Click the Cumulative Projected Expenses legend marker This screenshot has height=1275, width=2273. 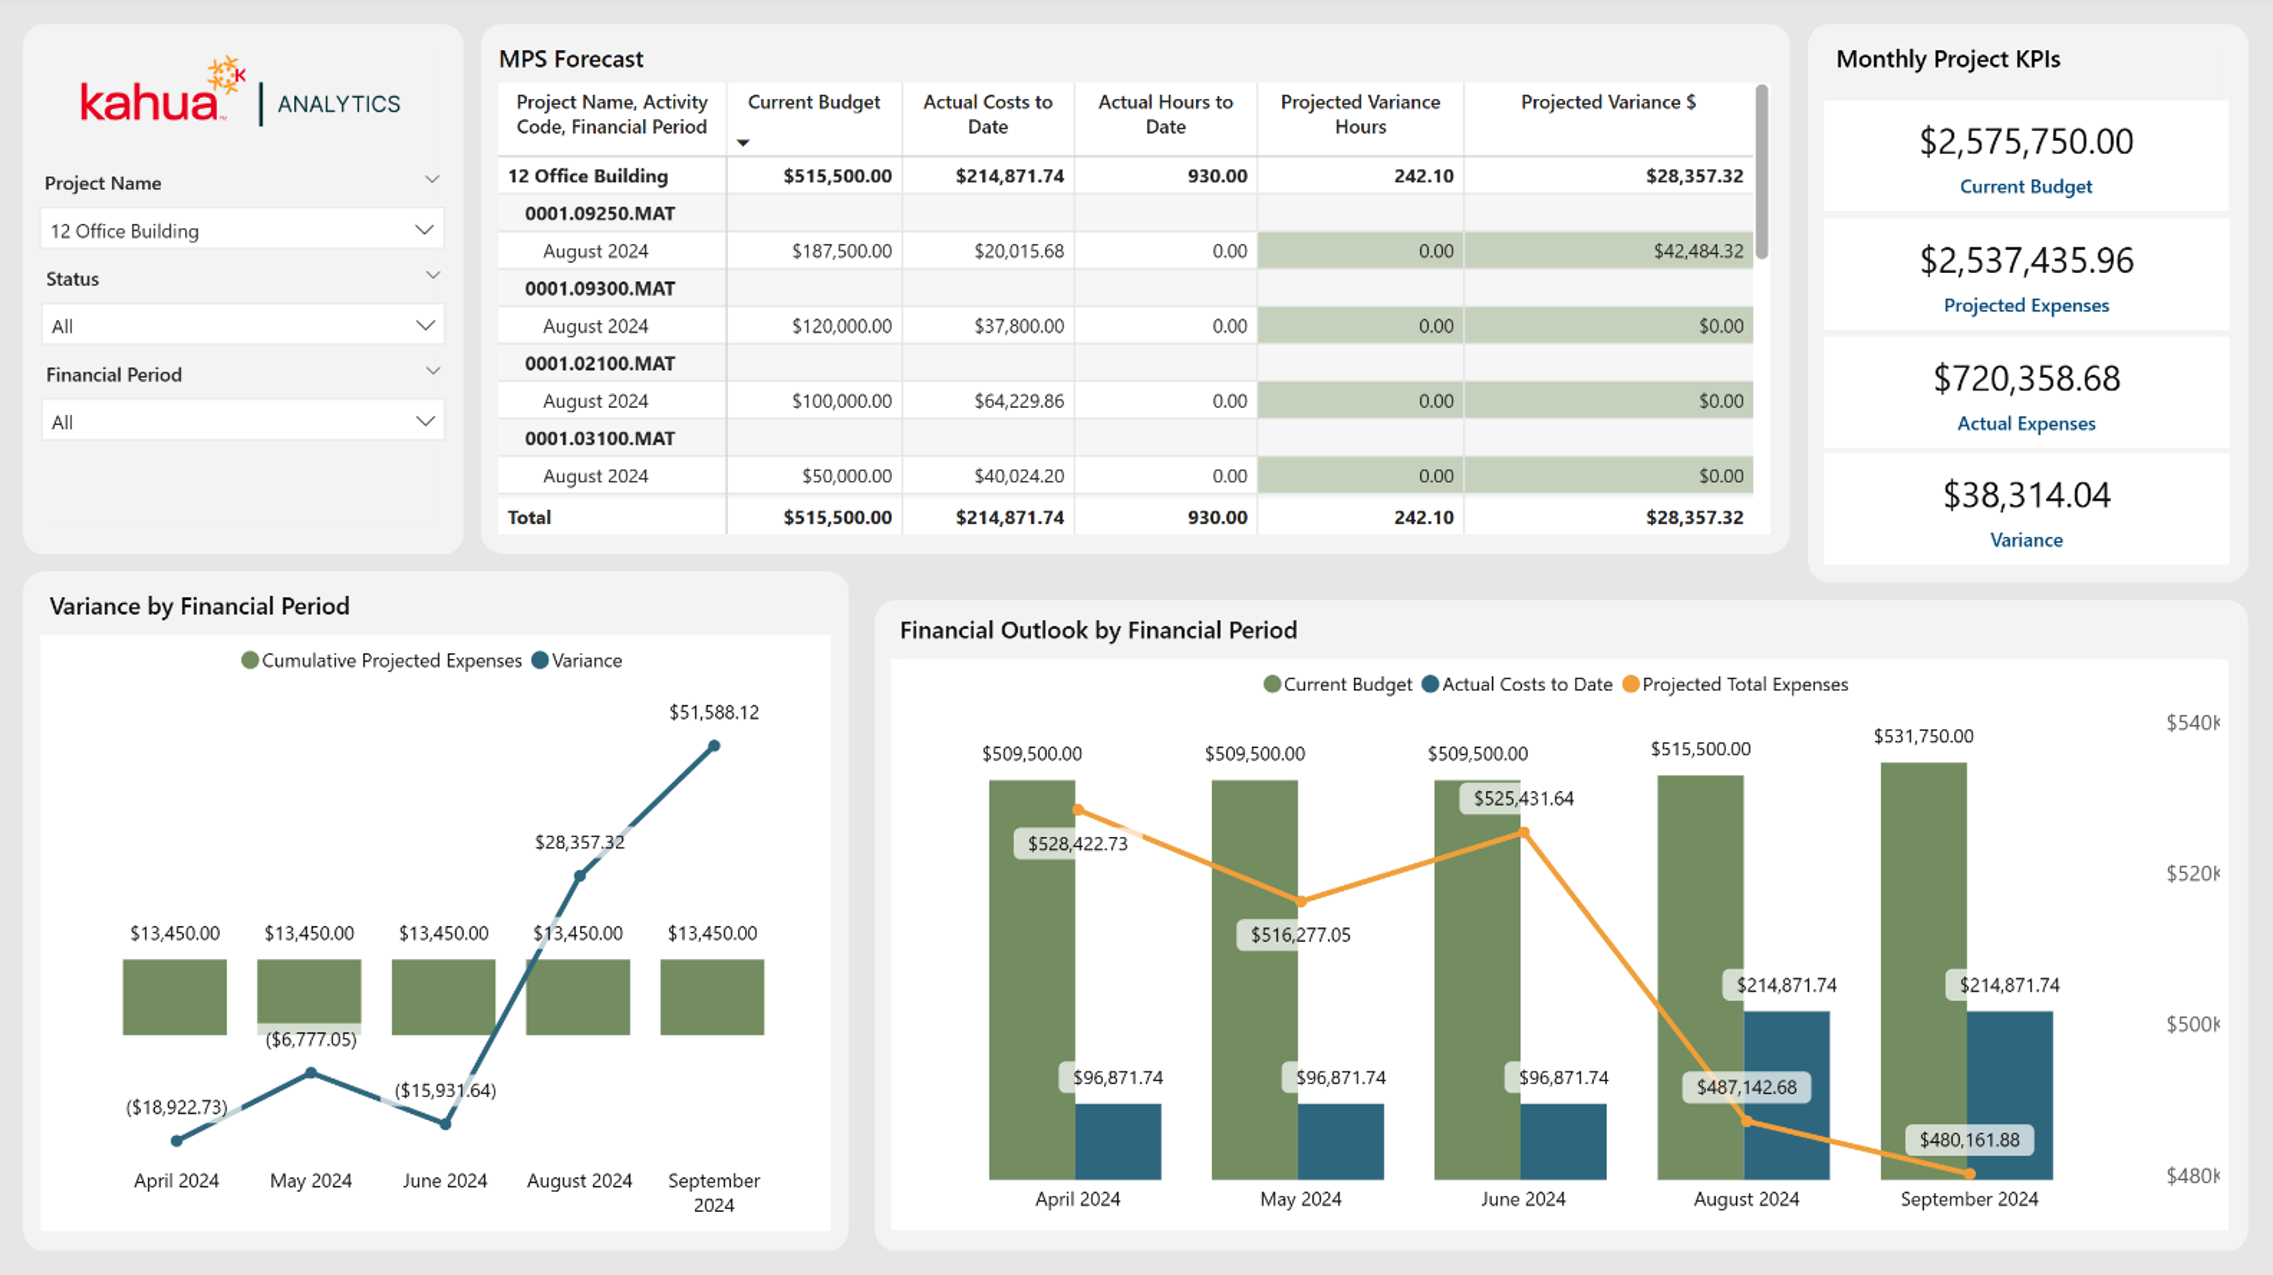250,660
